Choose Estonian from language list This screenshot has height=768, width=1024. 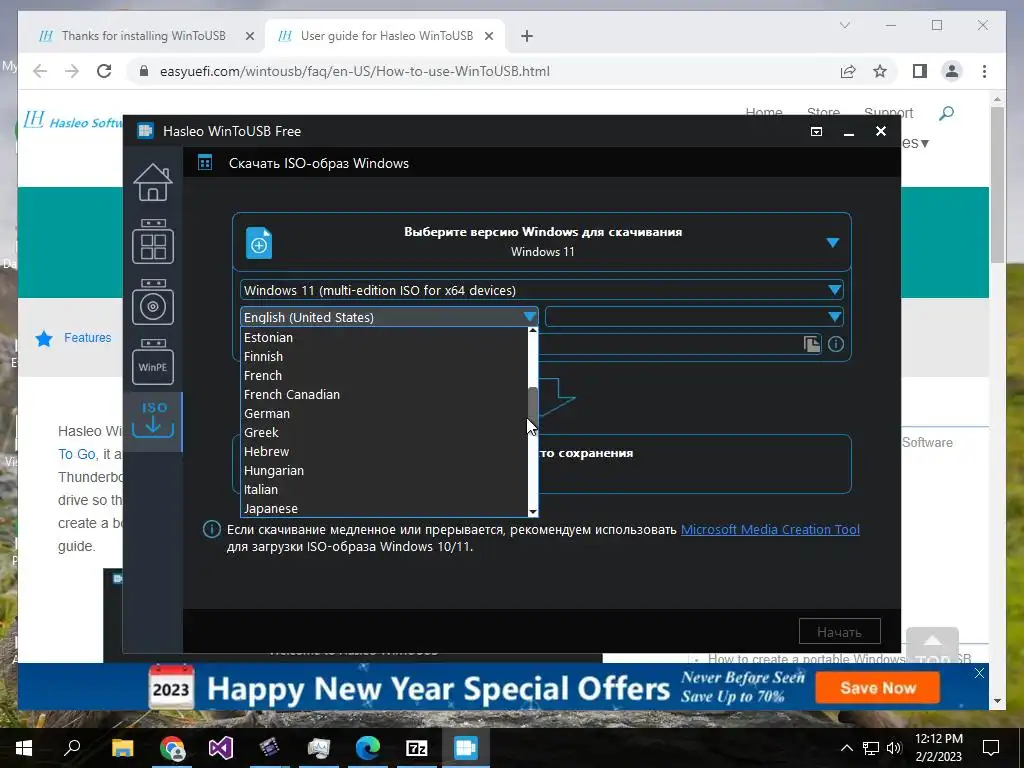(x=384, y=338)
